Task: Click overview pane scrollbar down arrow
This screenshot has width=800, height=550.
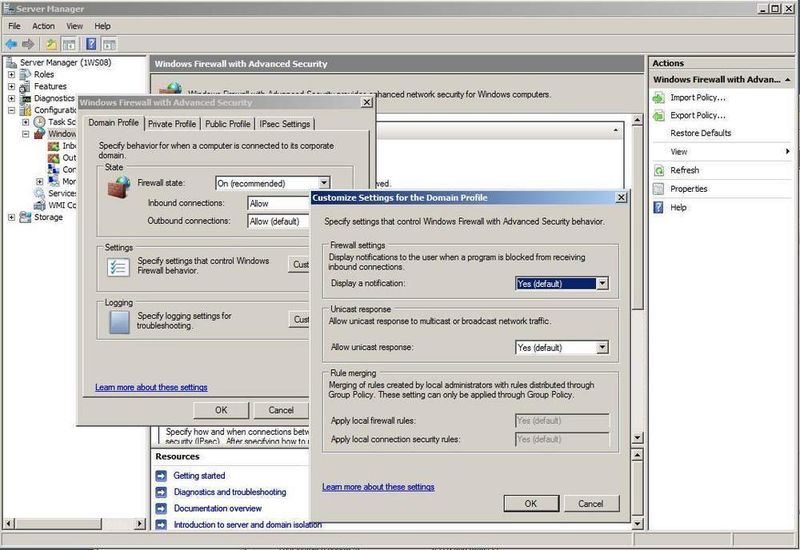Action: click(x=637, y=438)
